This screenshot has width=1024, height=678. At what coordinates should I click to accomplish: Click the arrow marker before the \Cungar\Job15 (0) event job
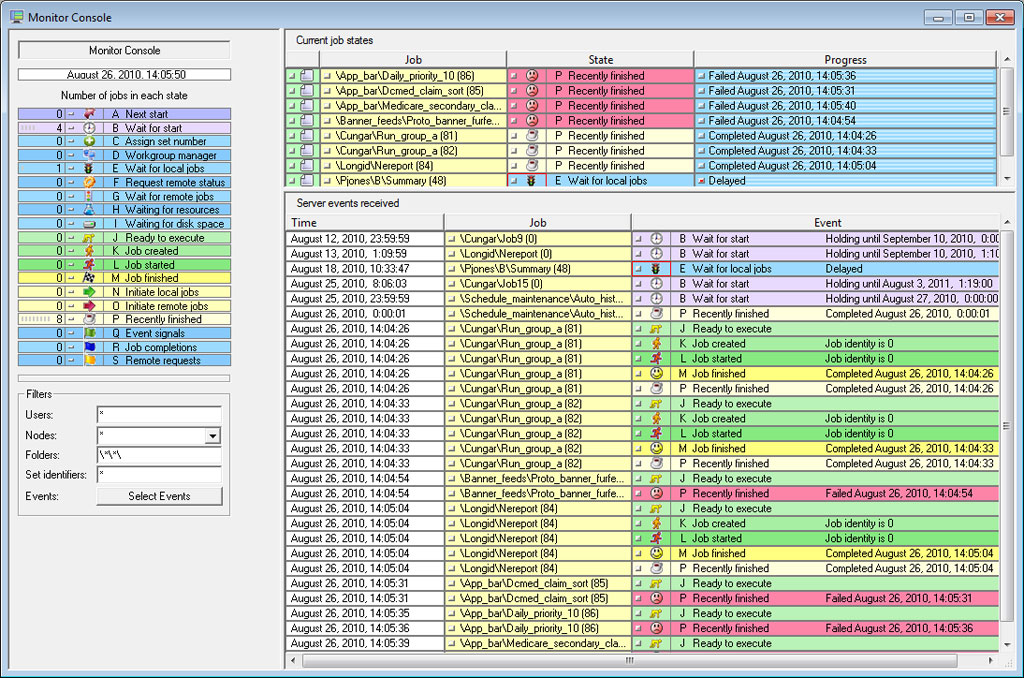tap(451, 284)
